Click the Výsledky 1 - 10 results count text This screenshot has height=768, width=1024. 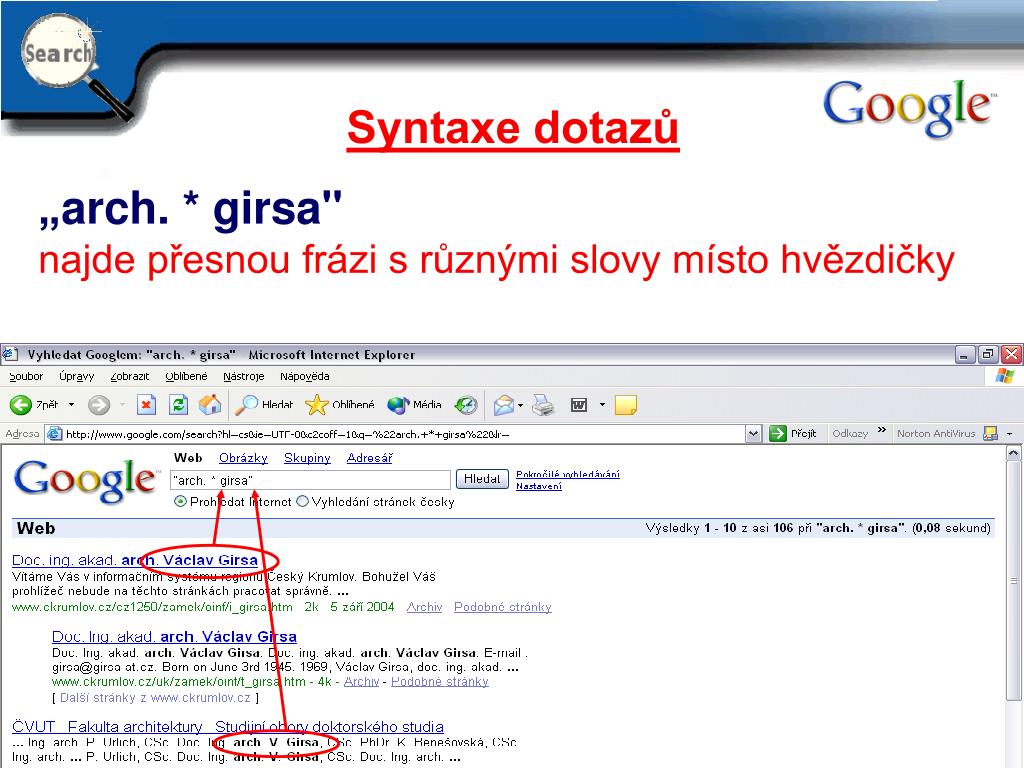coord(818,528)
